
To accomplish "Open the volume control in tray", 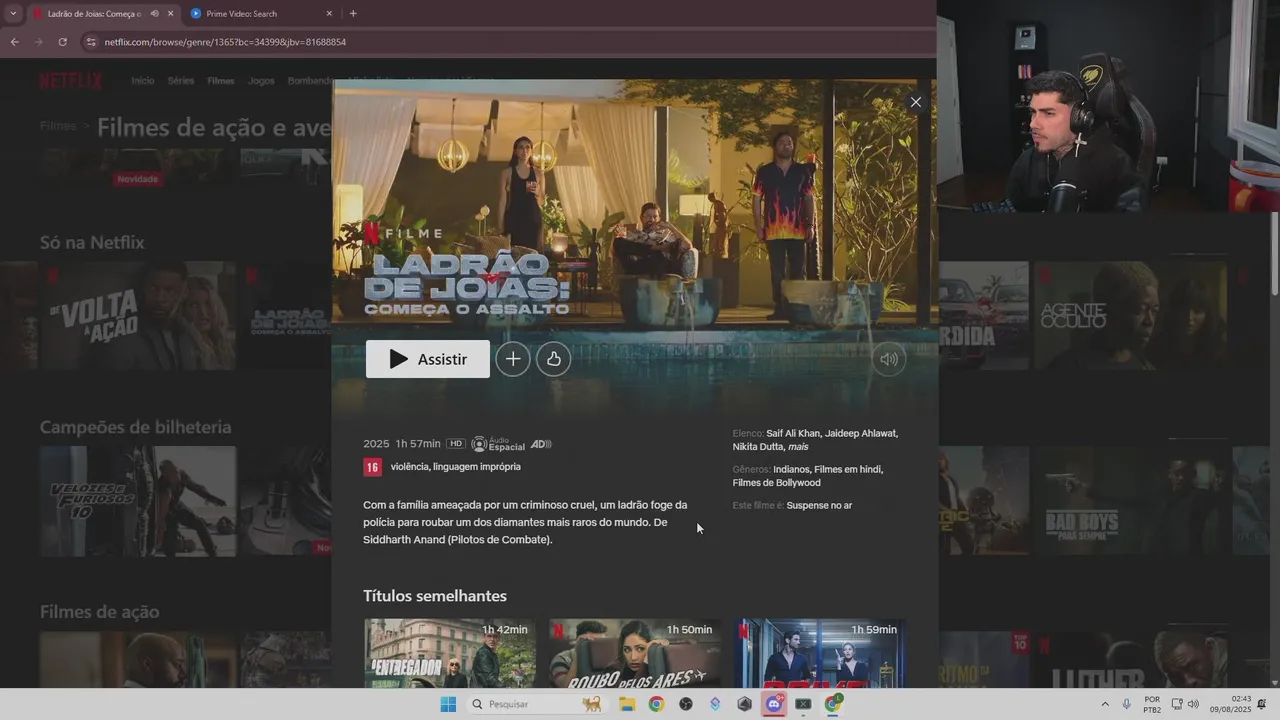I will [1193, 704].
